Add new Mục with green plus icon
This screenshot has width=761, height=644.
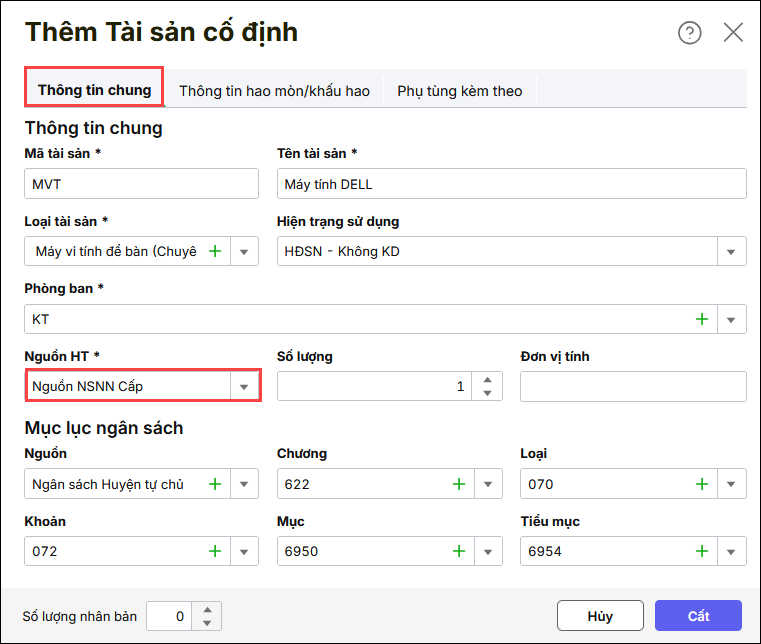[x=459, y=551]
